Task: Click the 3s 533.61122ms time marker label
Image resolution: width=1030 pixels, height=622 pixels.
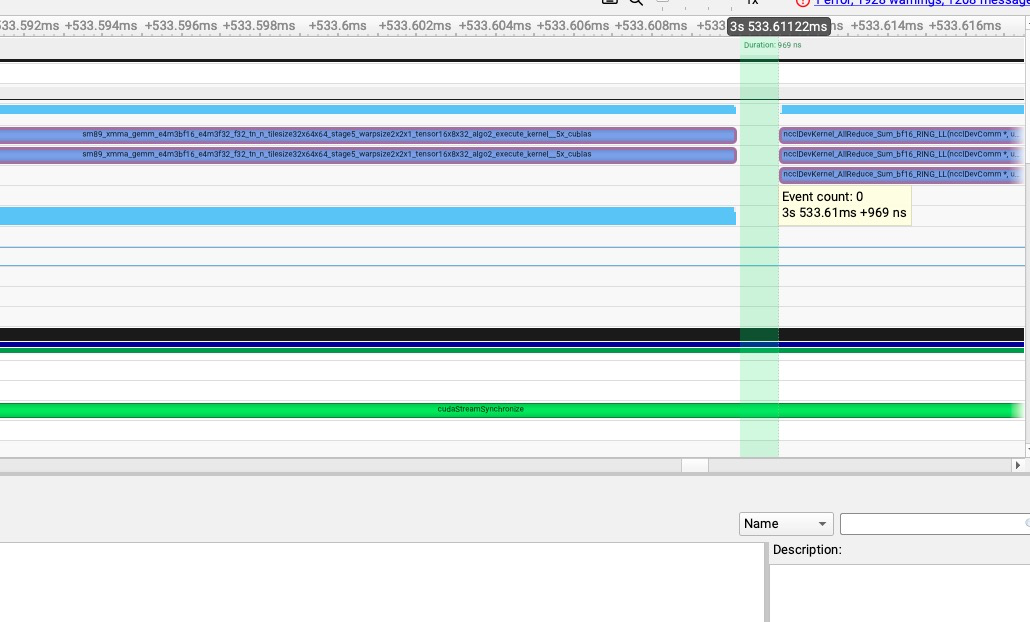Action: coord(778,26)
